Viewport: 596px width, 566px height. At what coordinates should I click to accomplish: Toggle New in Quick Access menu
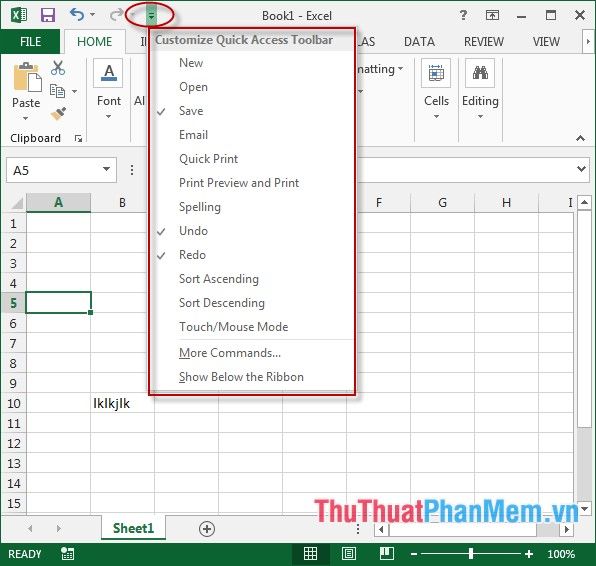252,63
